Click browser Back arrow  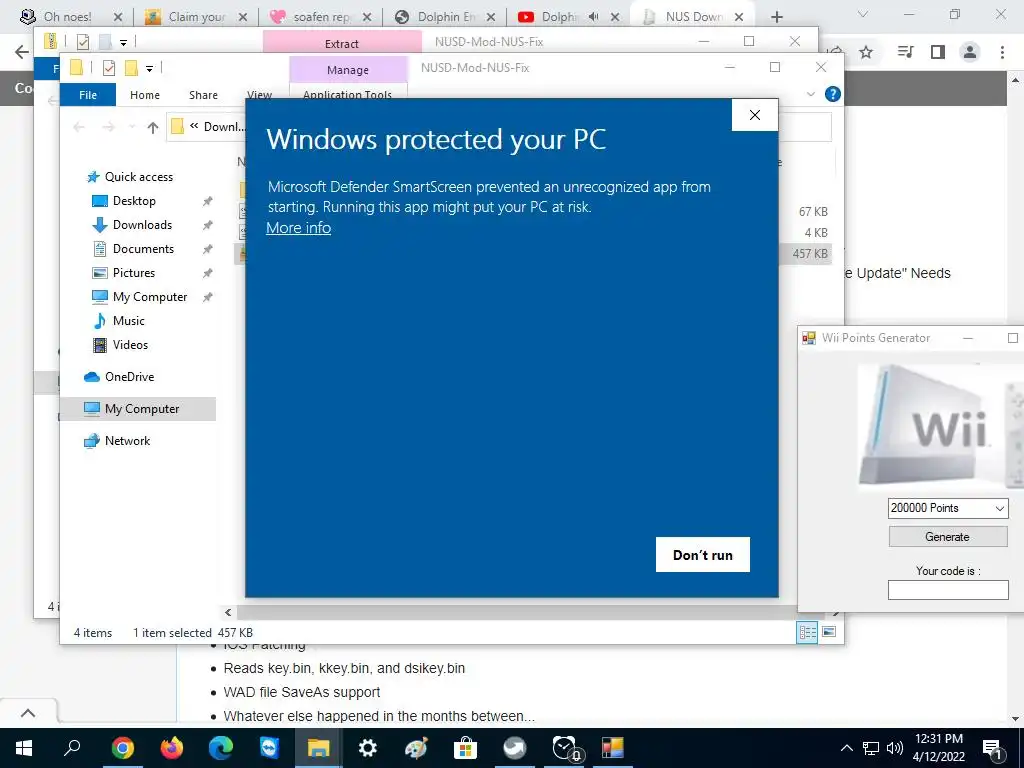tap(22, 52)
